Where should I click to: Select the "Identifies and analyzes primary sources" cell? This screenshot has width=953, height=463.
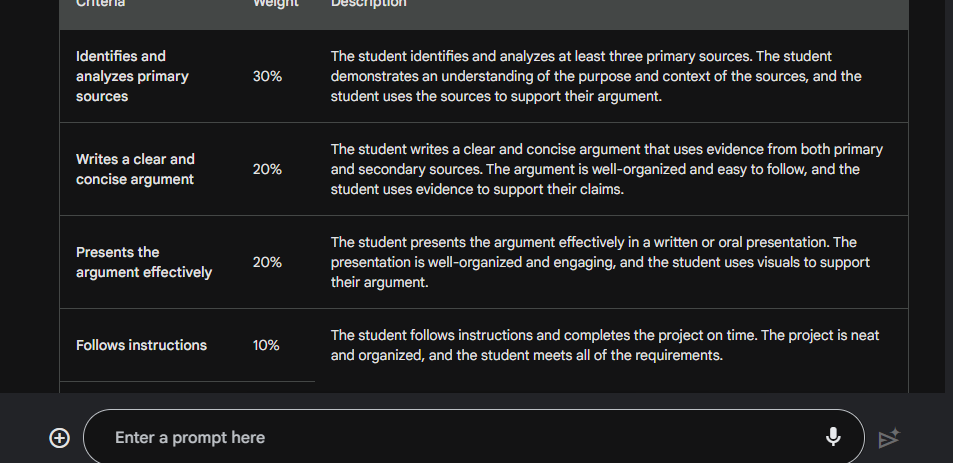click(132, 76)
